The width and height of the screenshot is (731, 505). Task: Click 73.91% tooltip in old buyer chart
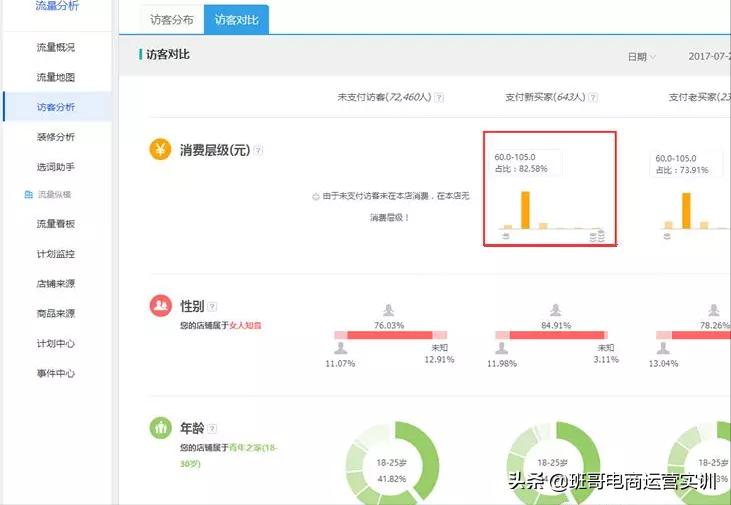tap(685, 164)
